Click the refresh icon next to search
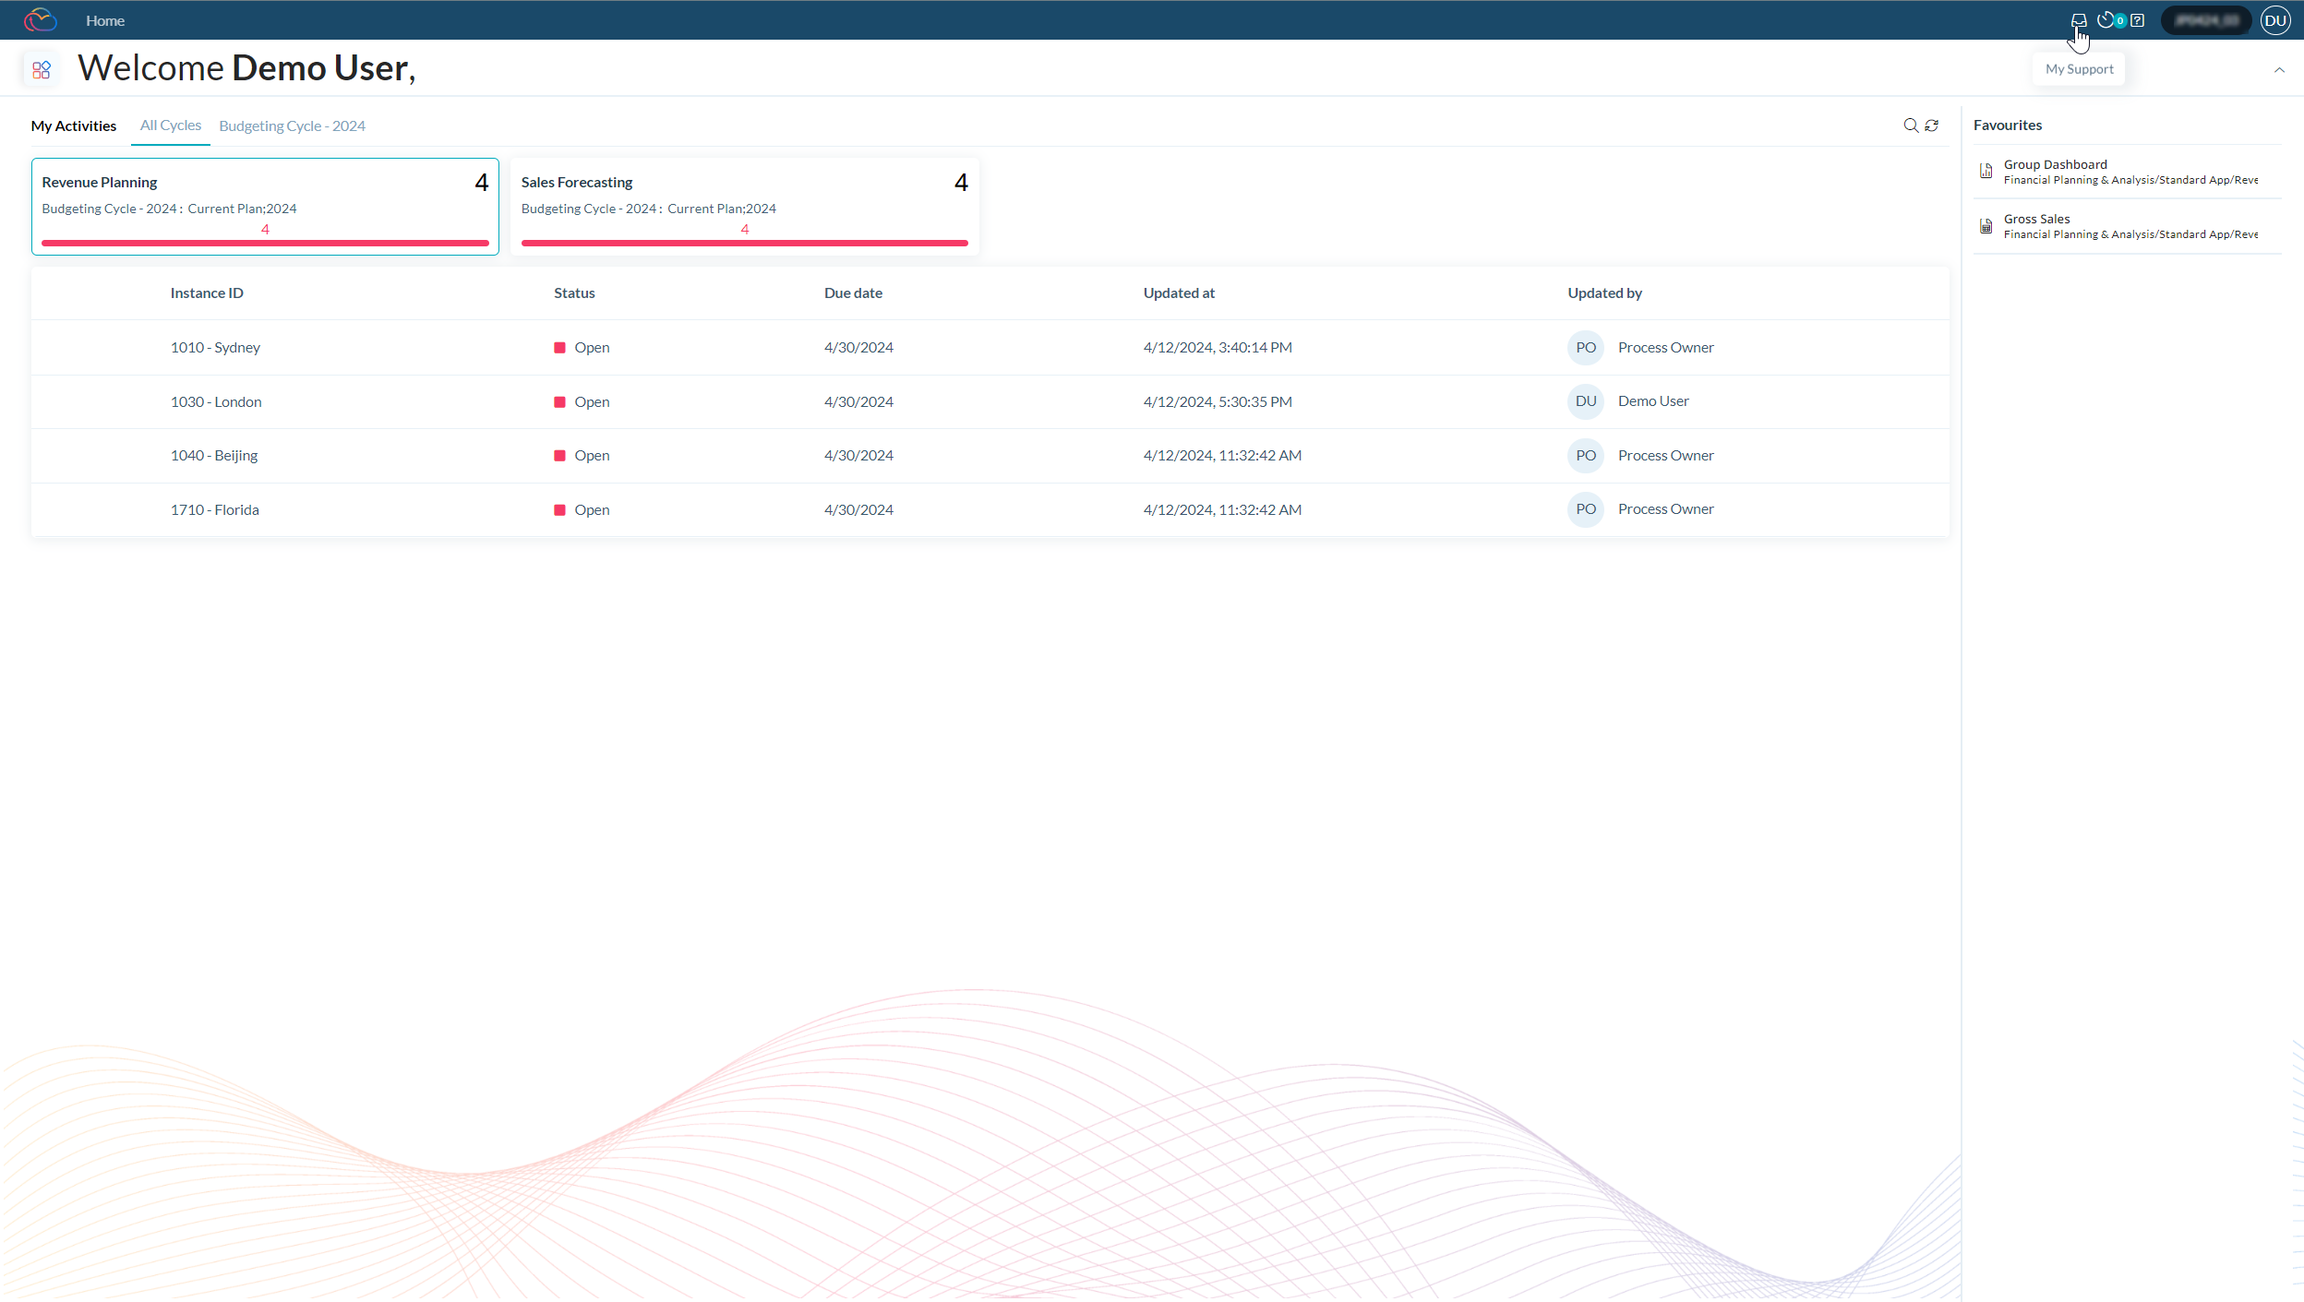The height and width of the screenshot is (1302, 2304). (1932, 125)
